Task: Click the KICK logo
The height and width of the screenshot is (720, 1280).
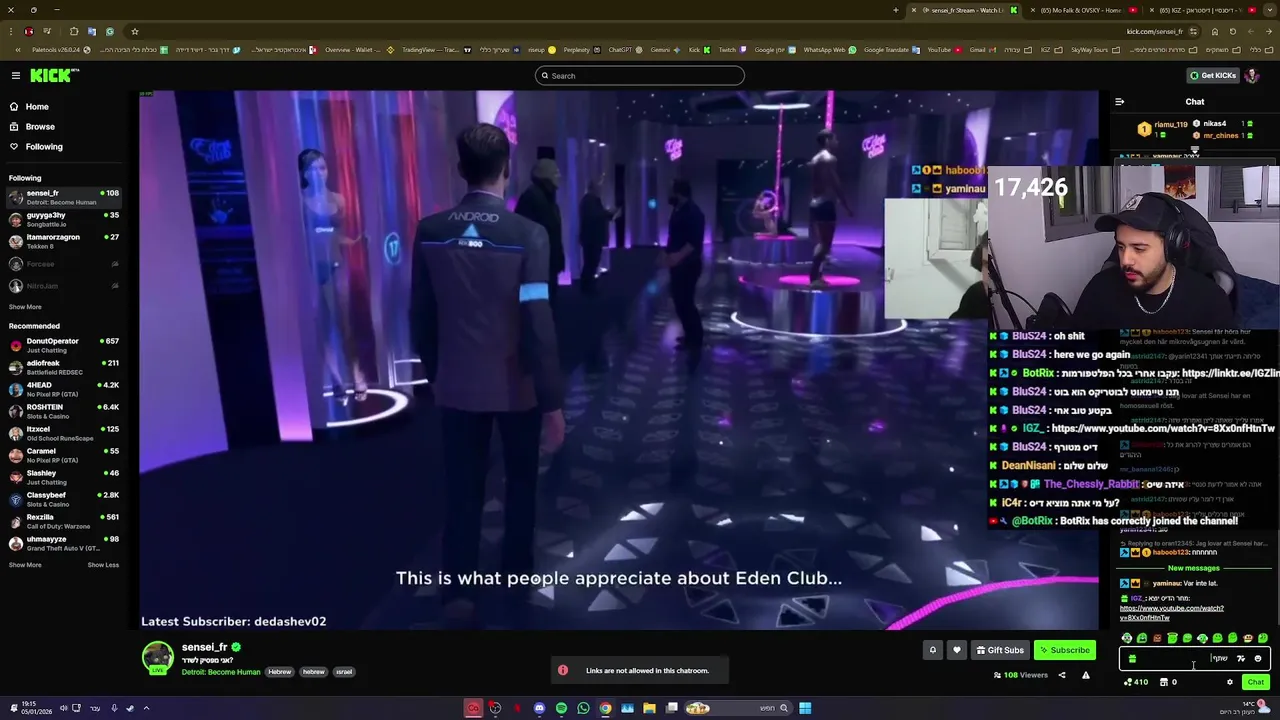Action: click(x=54, y=76)
